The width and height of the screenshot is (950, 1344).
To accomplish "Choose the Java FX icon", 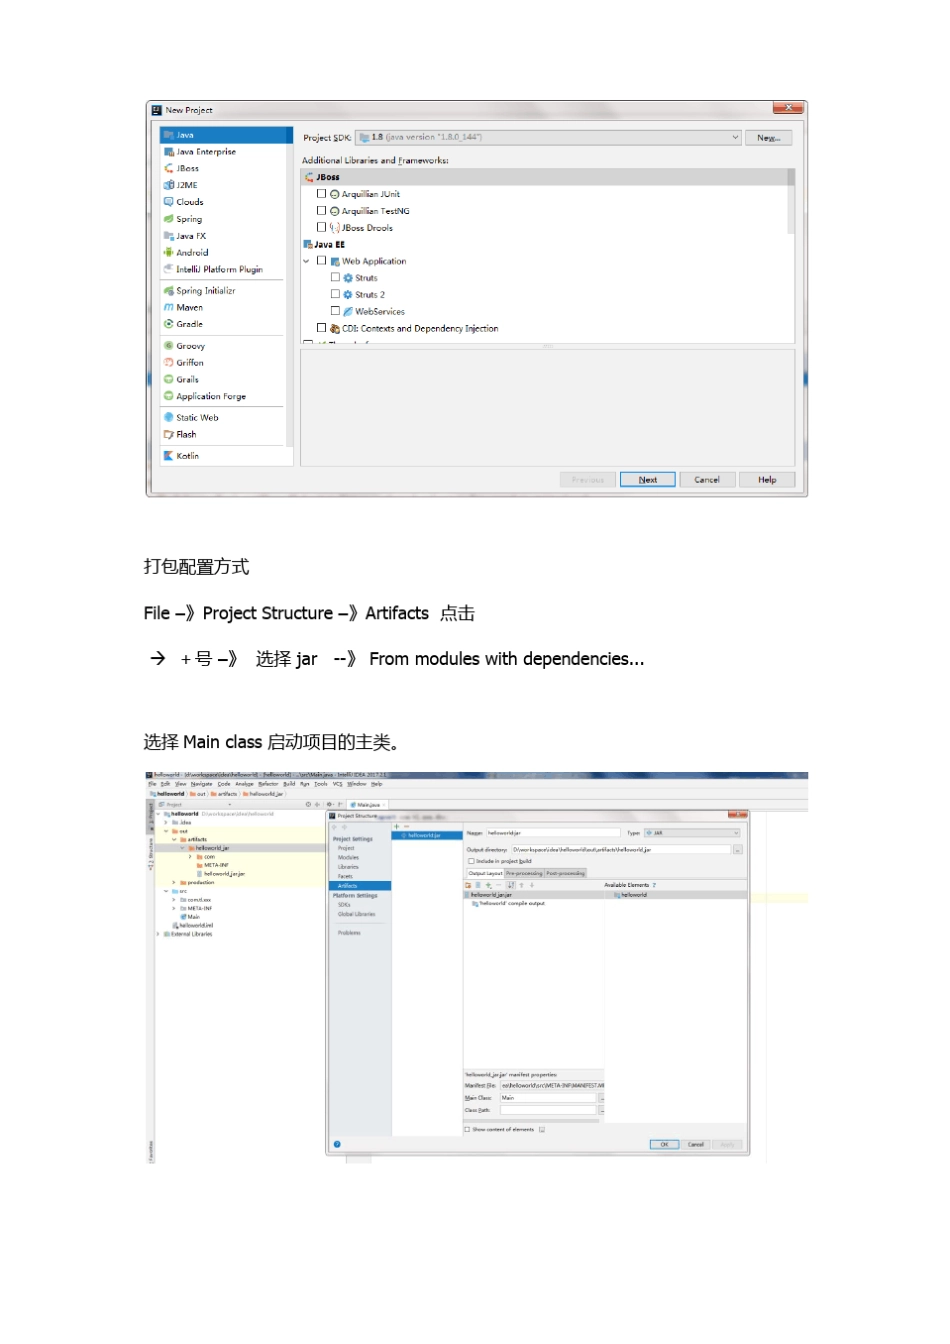I will point(169,236).
